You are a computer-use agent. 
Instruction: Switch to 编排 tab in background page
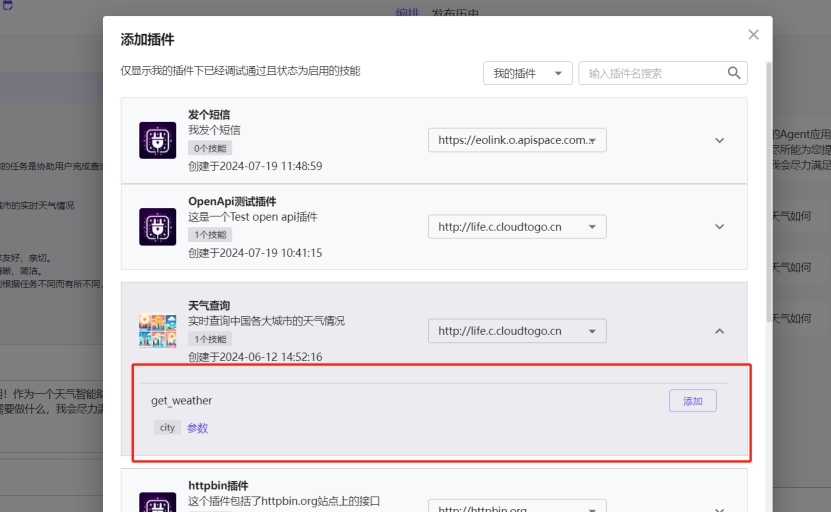coord(407,13)
